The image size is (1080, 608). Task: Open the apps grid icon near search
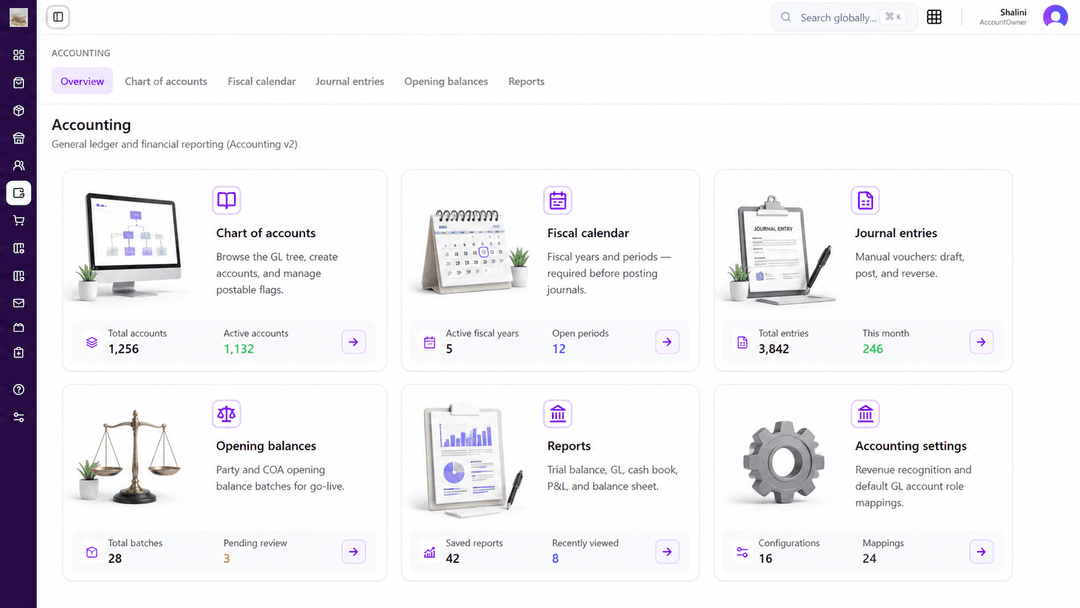pyautogui.click(x=934, y=17)
